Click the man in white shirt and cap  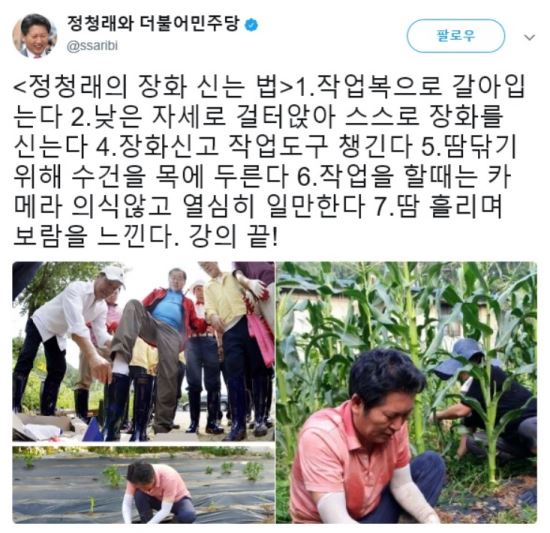pos(67,338)
